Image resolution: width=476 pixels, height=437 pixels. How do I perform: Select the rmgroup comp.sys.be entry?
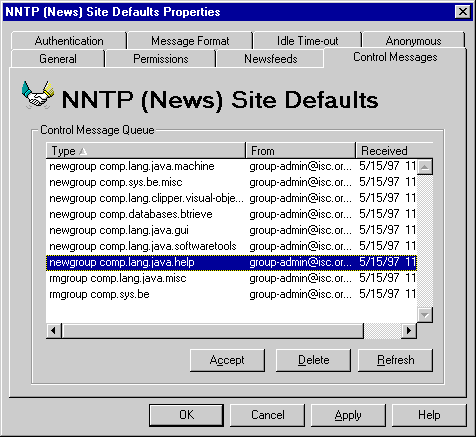(231, 294)
